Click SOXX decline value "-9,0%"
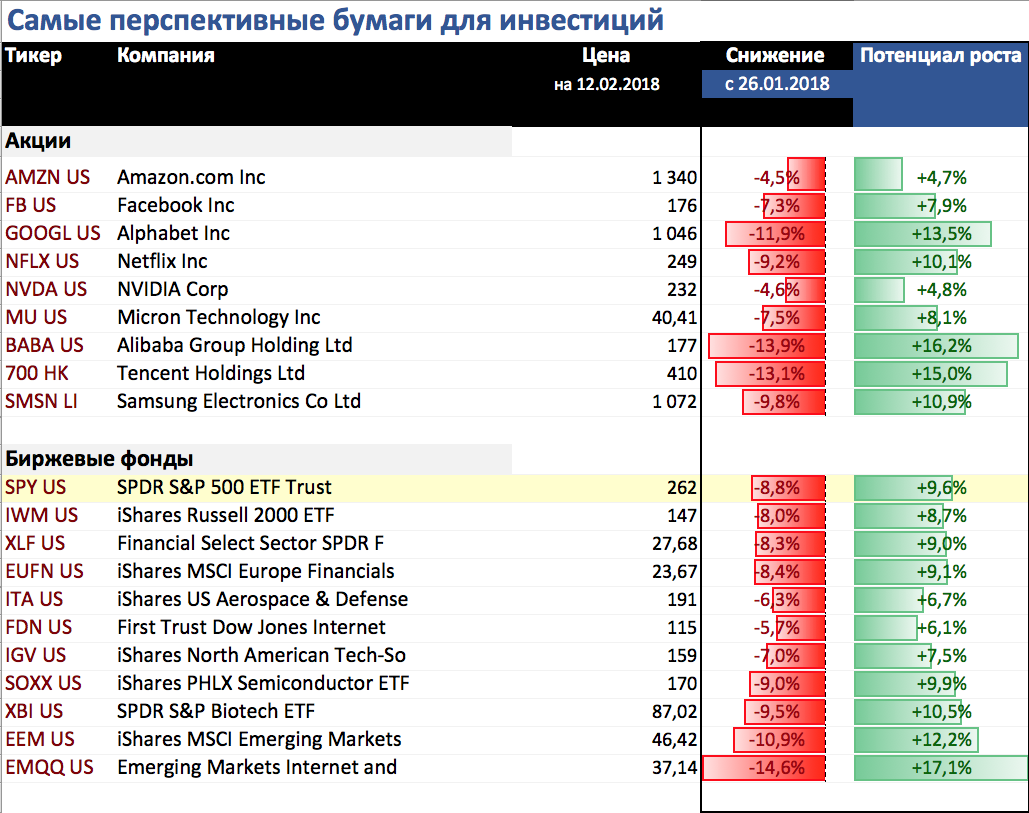Viewport: 1029px width, 813px height. (x=776, y=684)
